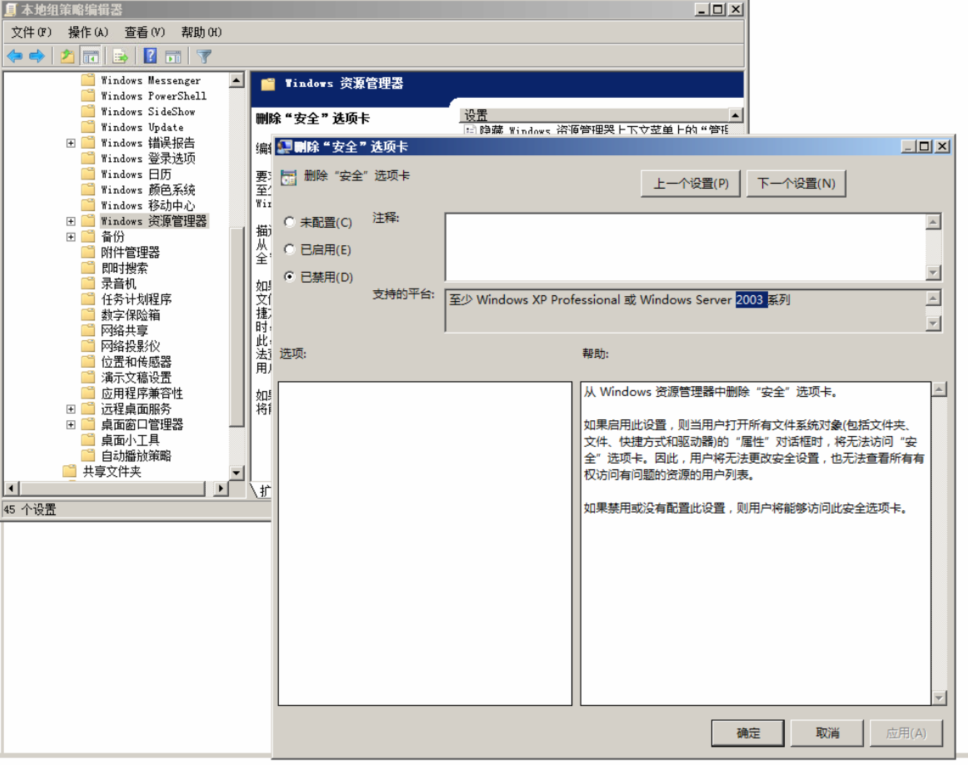Image resolution: width=968 pixels, height=765 pixels.
Task: Click the Filter funnel toolbar icon
Action: (204, 56)
